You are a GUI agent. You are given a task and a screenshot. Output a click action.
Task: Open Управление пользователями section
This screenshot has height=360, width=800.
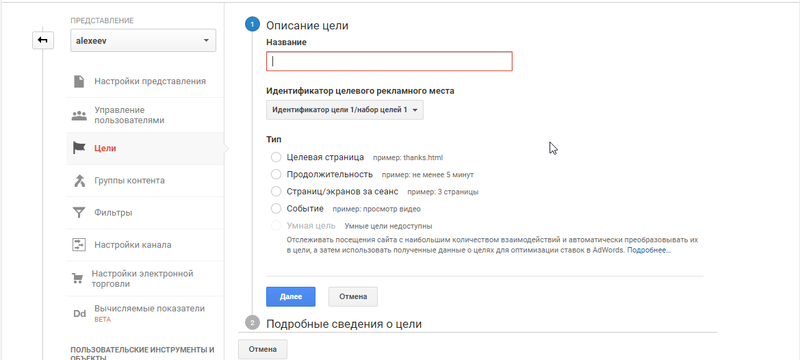(145, 115)
